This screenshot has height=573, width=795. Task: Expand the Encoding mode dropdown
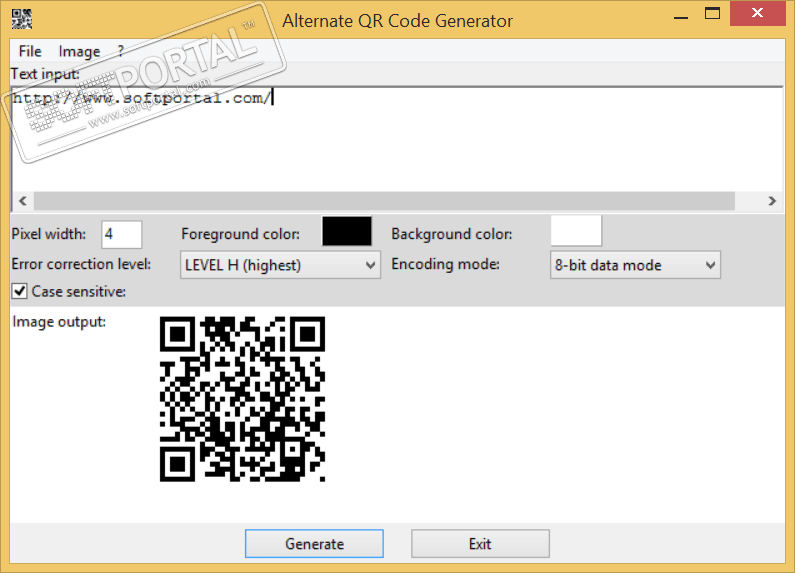[635, 265]
